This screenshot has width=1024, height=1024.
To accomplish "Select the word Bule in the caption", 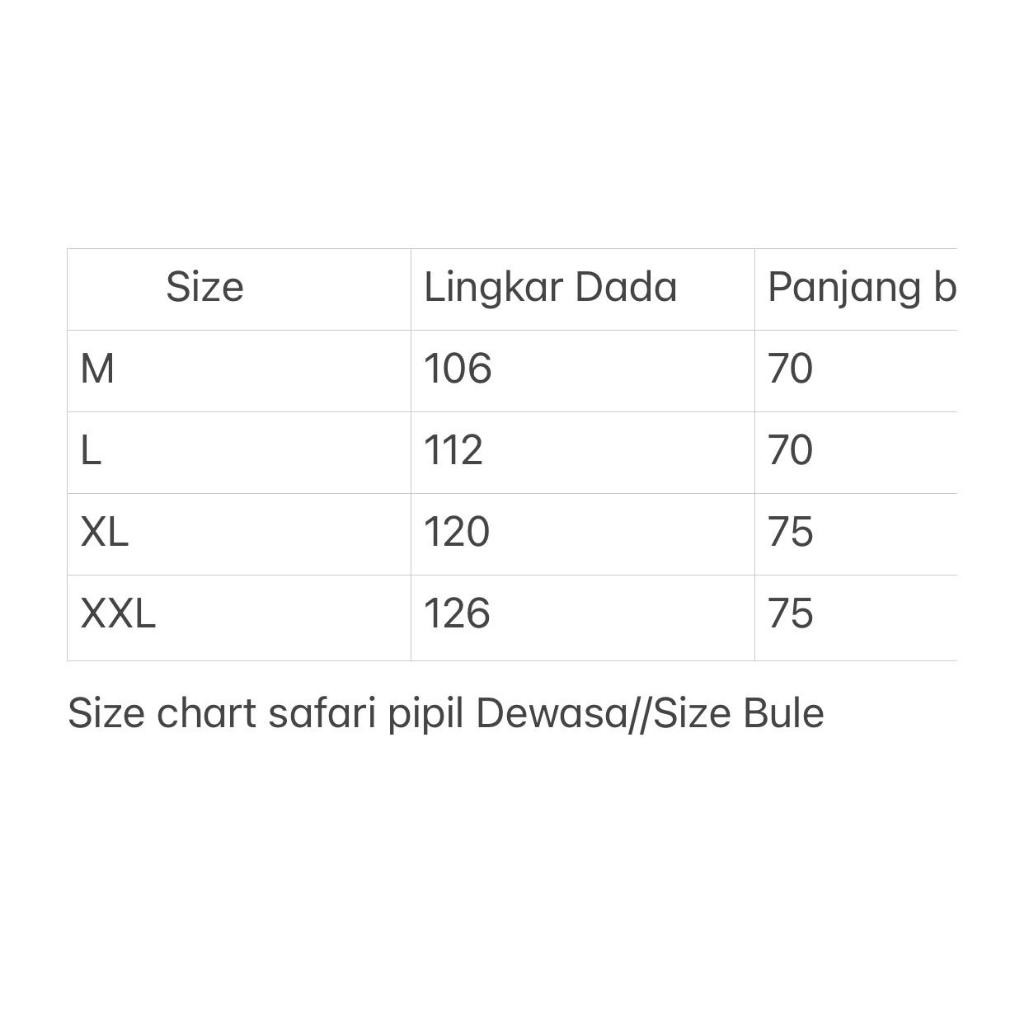I will [x=784, y=714].
